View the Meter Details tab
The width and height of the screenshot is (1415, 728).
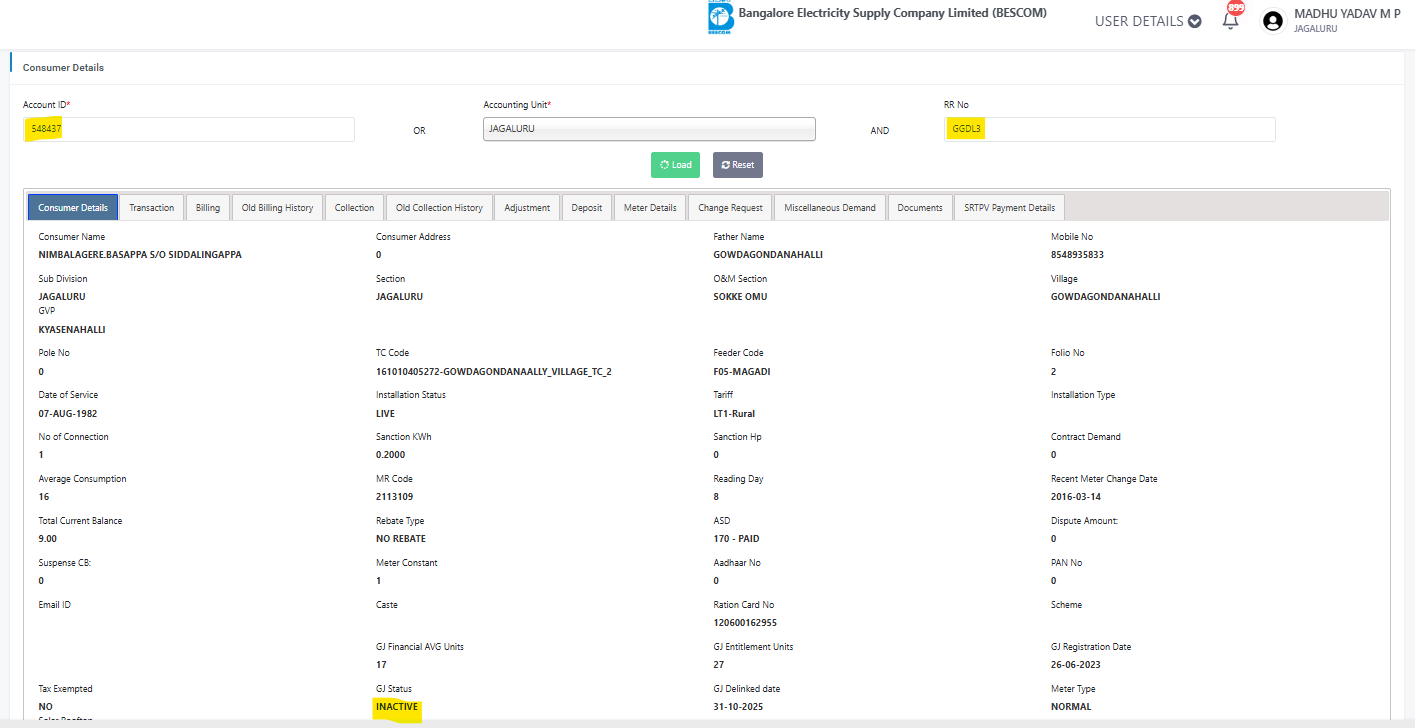click(x=650, y=208)
